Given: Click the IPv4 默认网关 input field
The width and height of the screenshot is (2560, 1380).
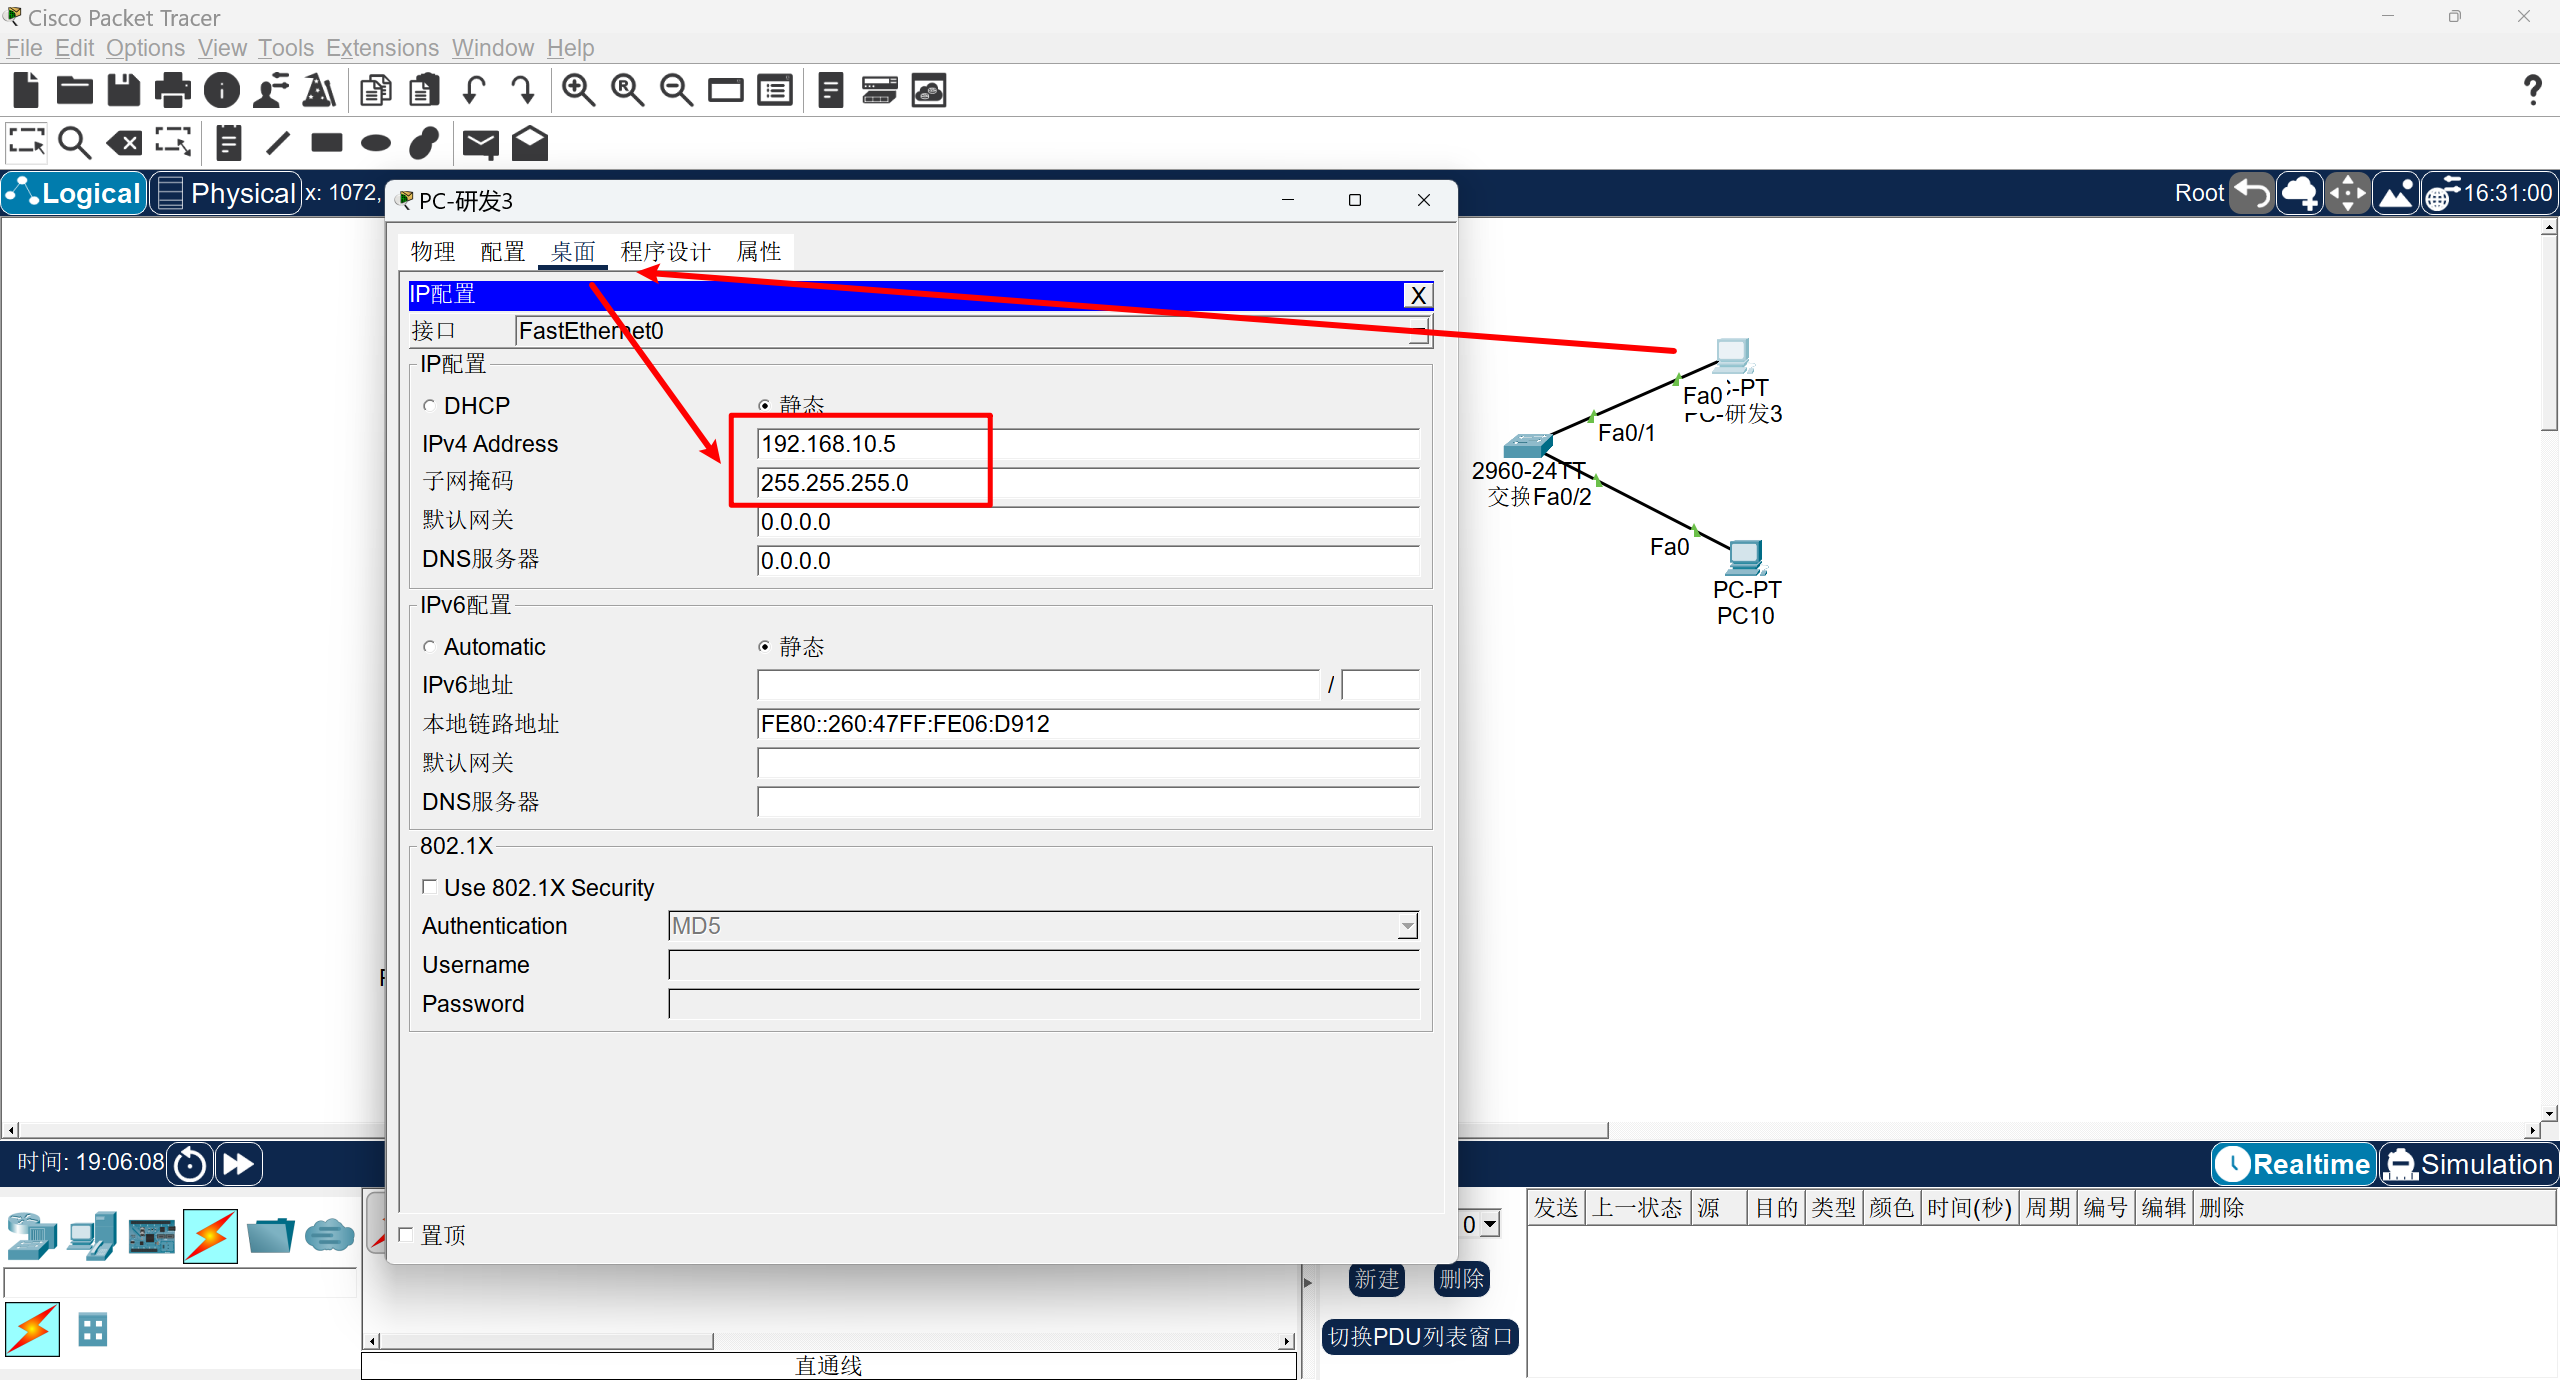Looking at the screenshot, I should [x=1088, y=522].
